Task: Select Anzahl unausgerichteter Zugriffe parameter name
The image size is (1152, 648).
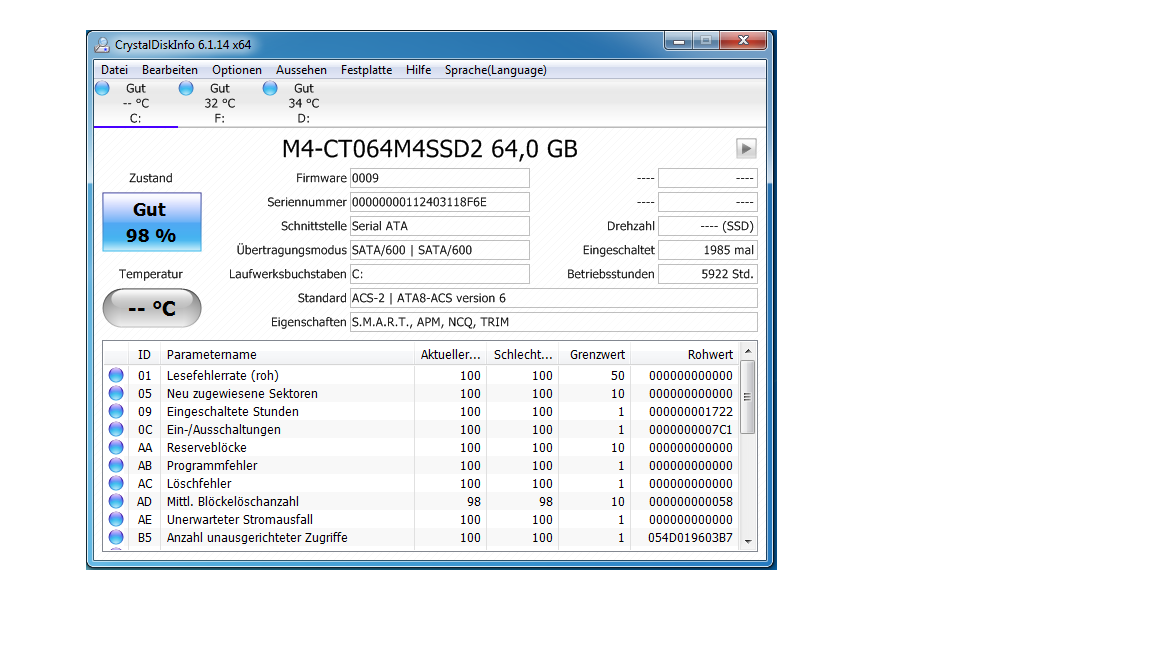Action: [x=257, y=538]
